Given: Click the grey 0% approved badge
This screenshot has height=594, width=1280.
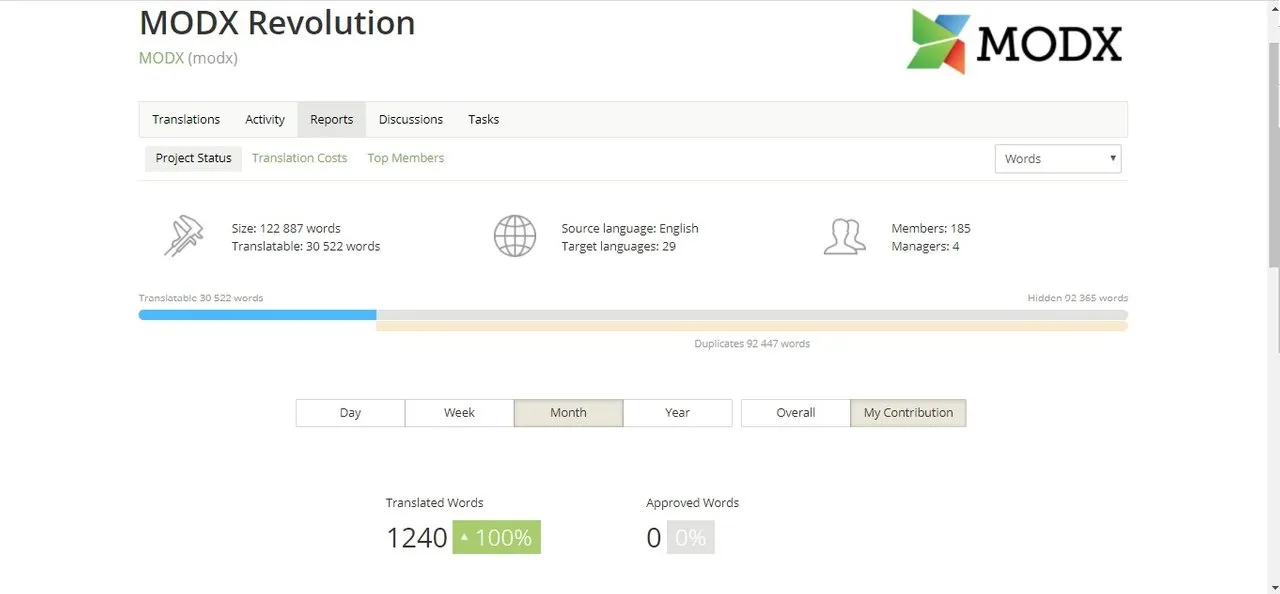Looking at the screenshot, I should (691, 537).
